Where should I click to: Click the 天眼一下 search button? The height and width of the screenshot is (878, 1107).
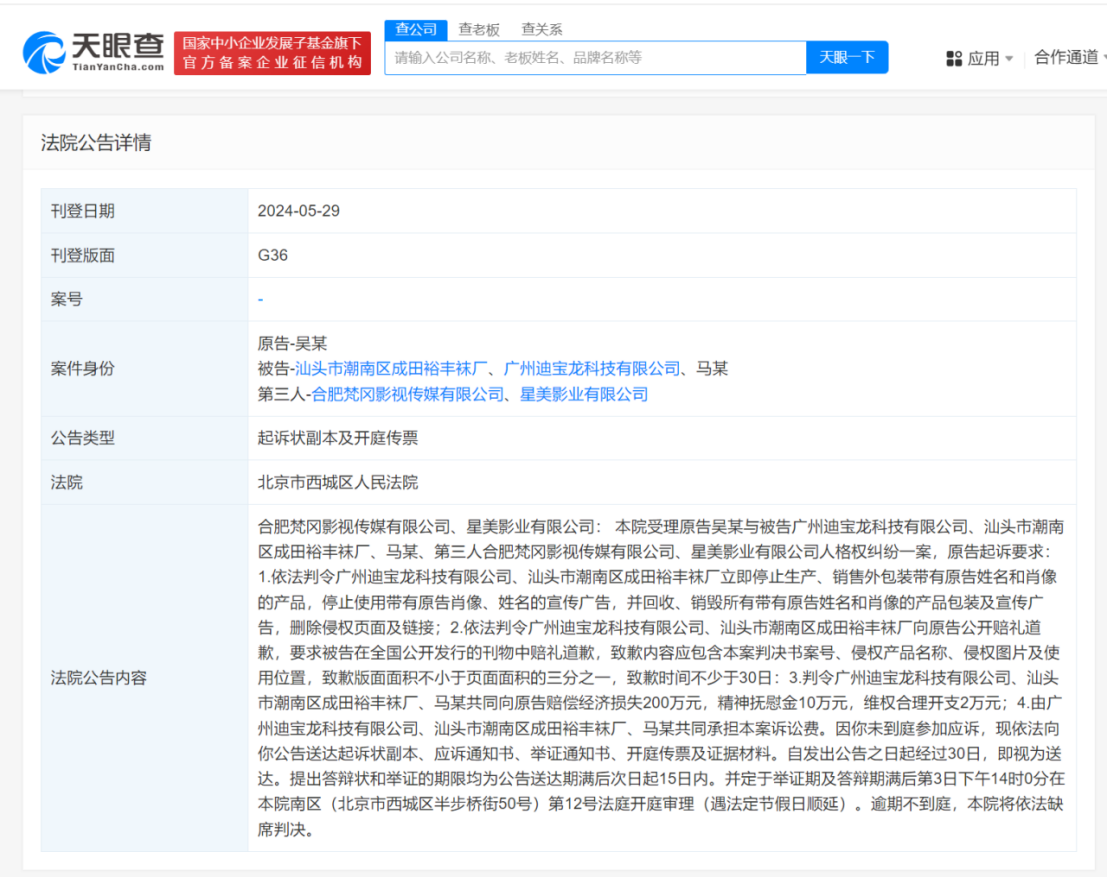coord(847,57)
